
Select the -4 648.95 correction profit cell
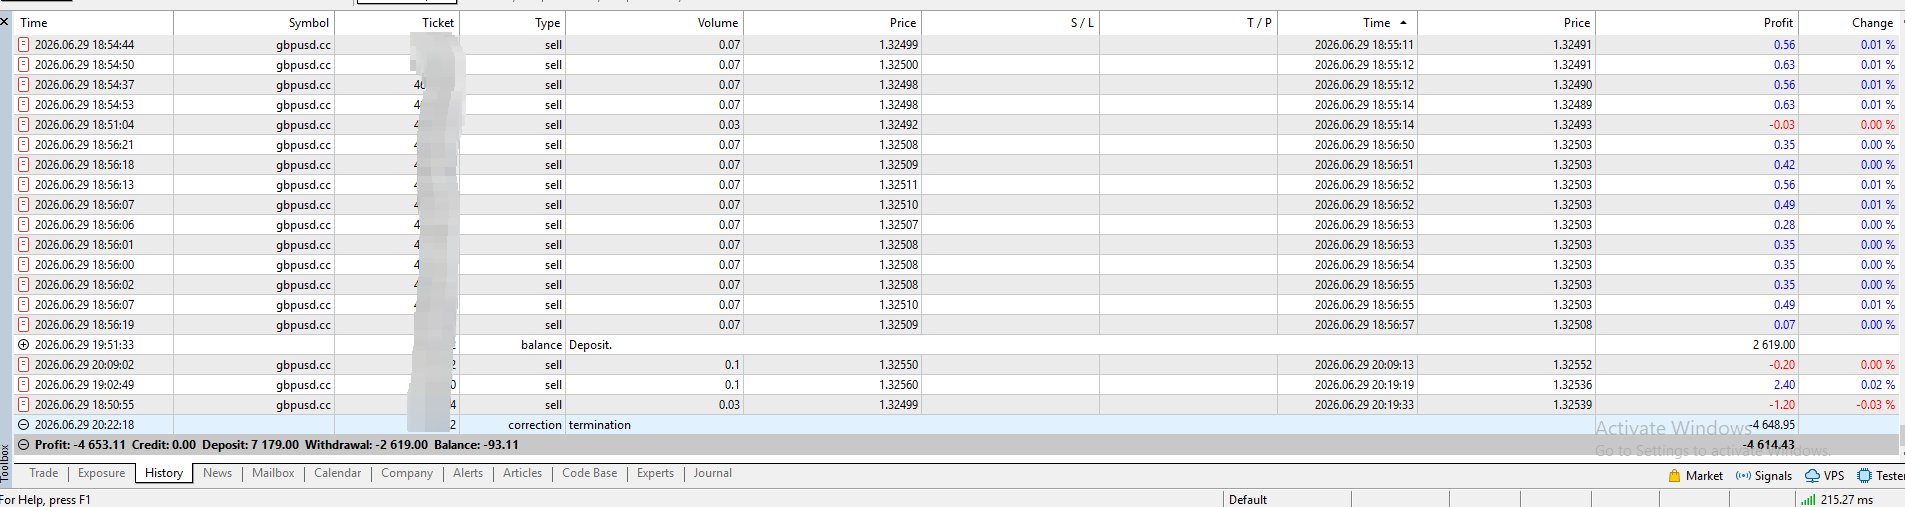(x=1773, y=425)
